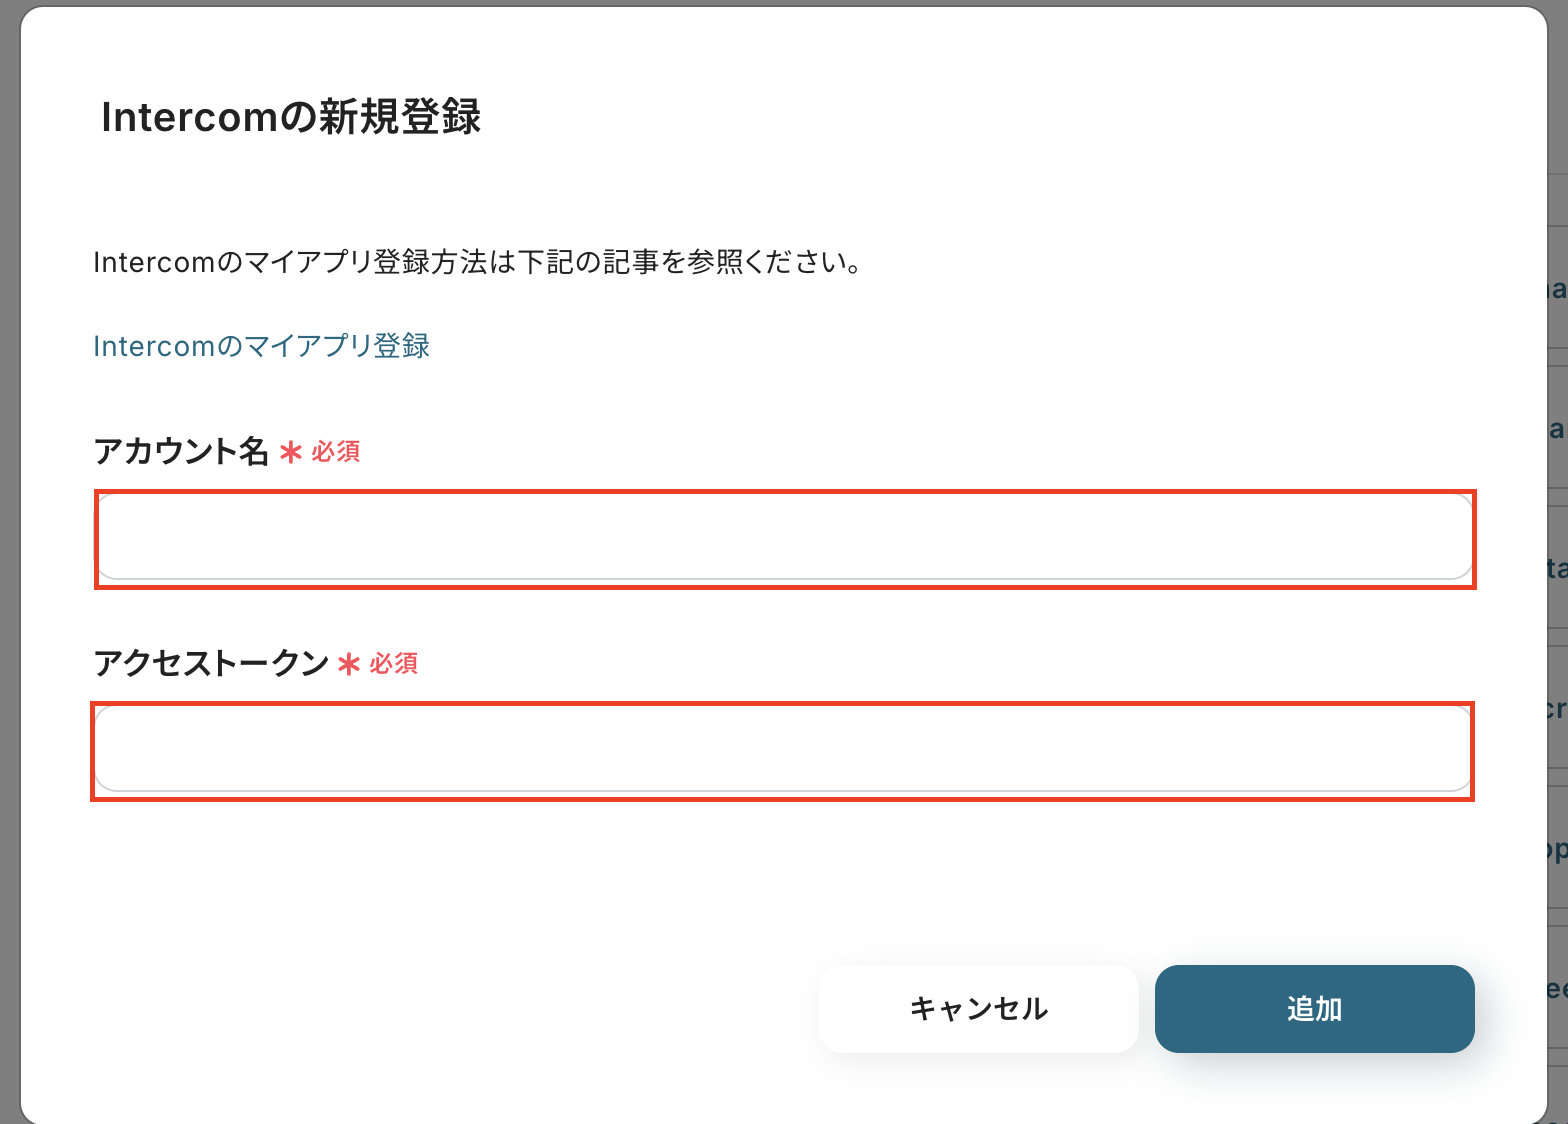The image size is (1568, 1124).
Task: Click the 必須 marker next to アクセストークン
Action: [394, 664]
